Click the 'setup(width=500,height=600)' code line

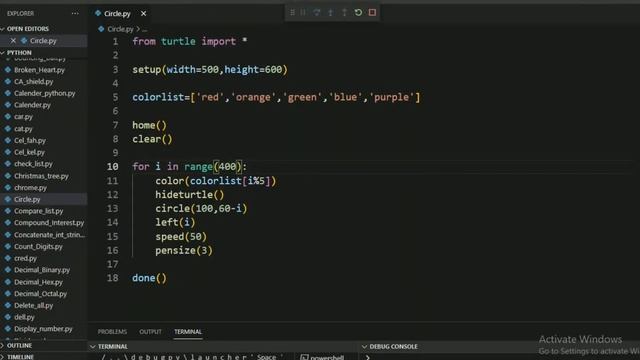coord(210,69)
